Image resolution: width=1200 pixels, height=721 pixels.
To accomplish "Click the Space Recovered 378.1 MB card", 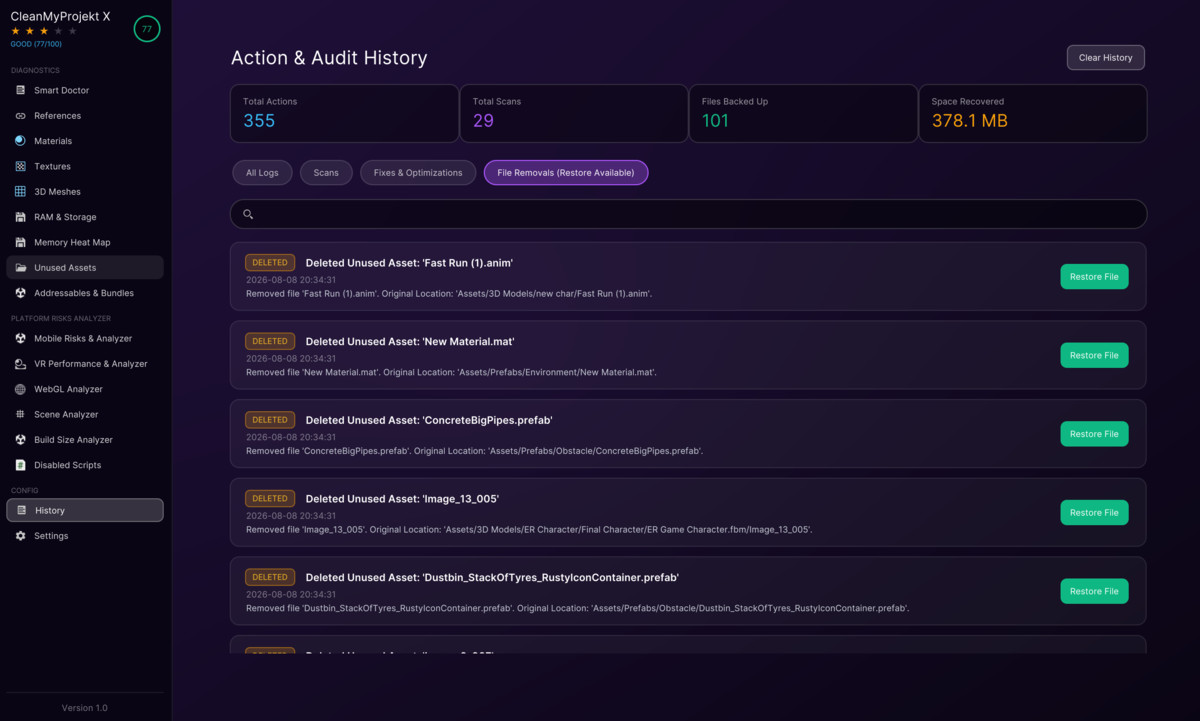I will pos(1033,113).
